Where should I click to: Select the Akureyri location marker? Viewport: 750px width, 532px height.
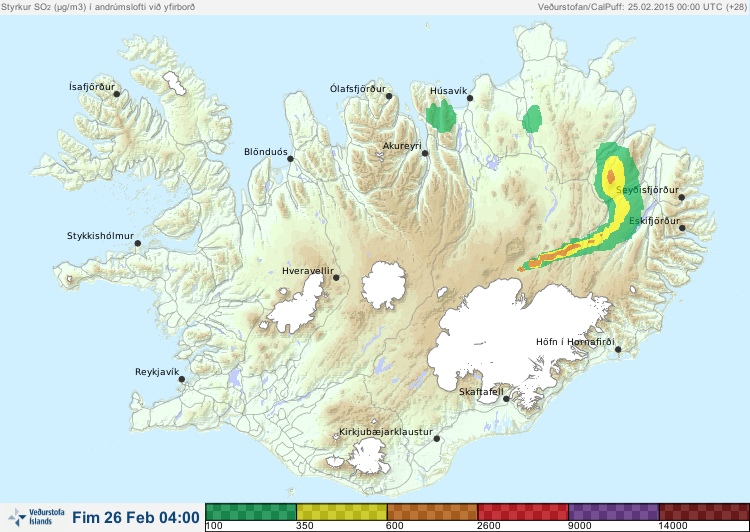click(425, 153)
